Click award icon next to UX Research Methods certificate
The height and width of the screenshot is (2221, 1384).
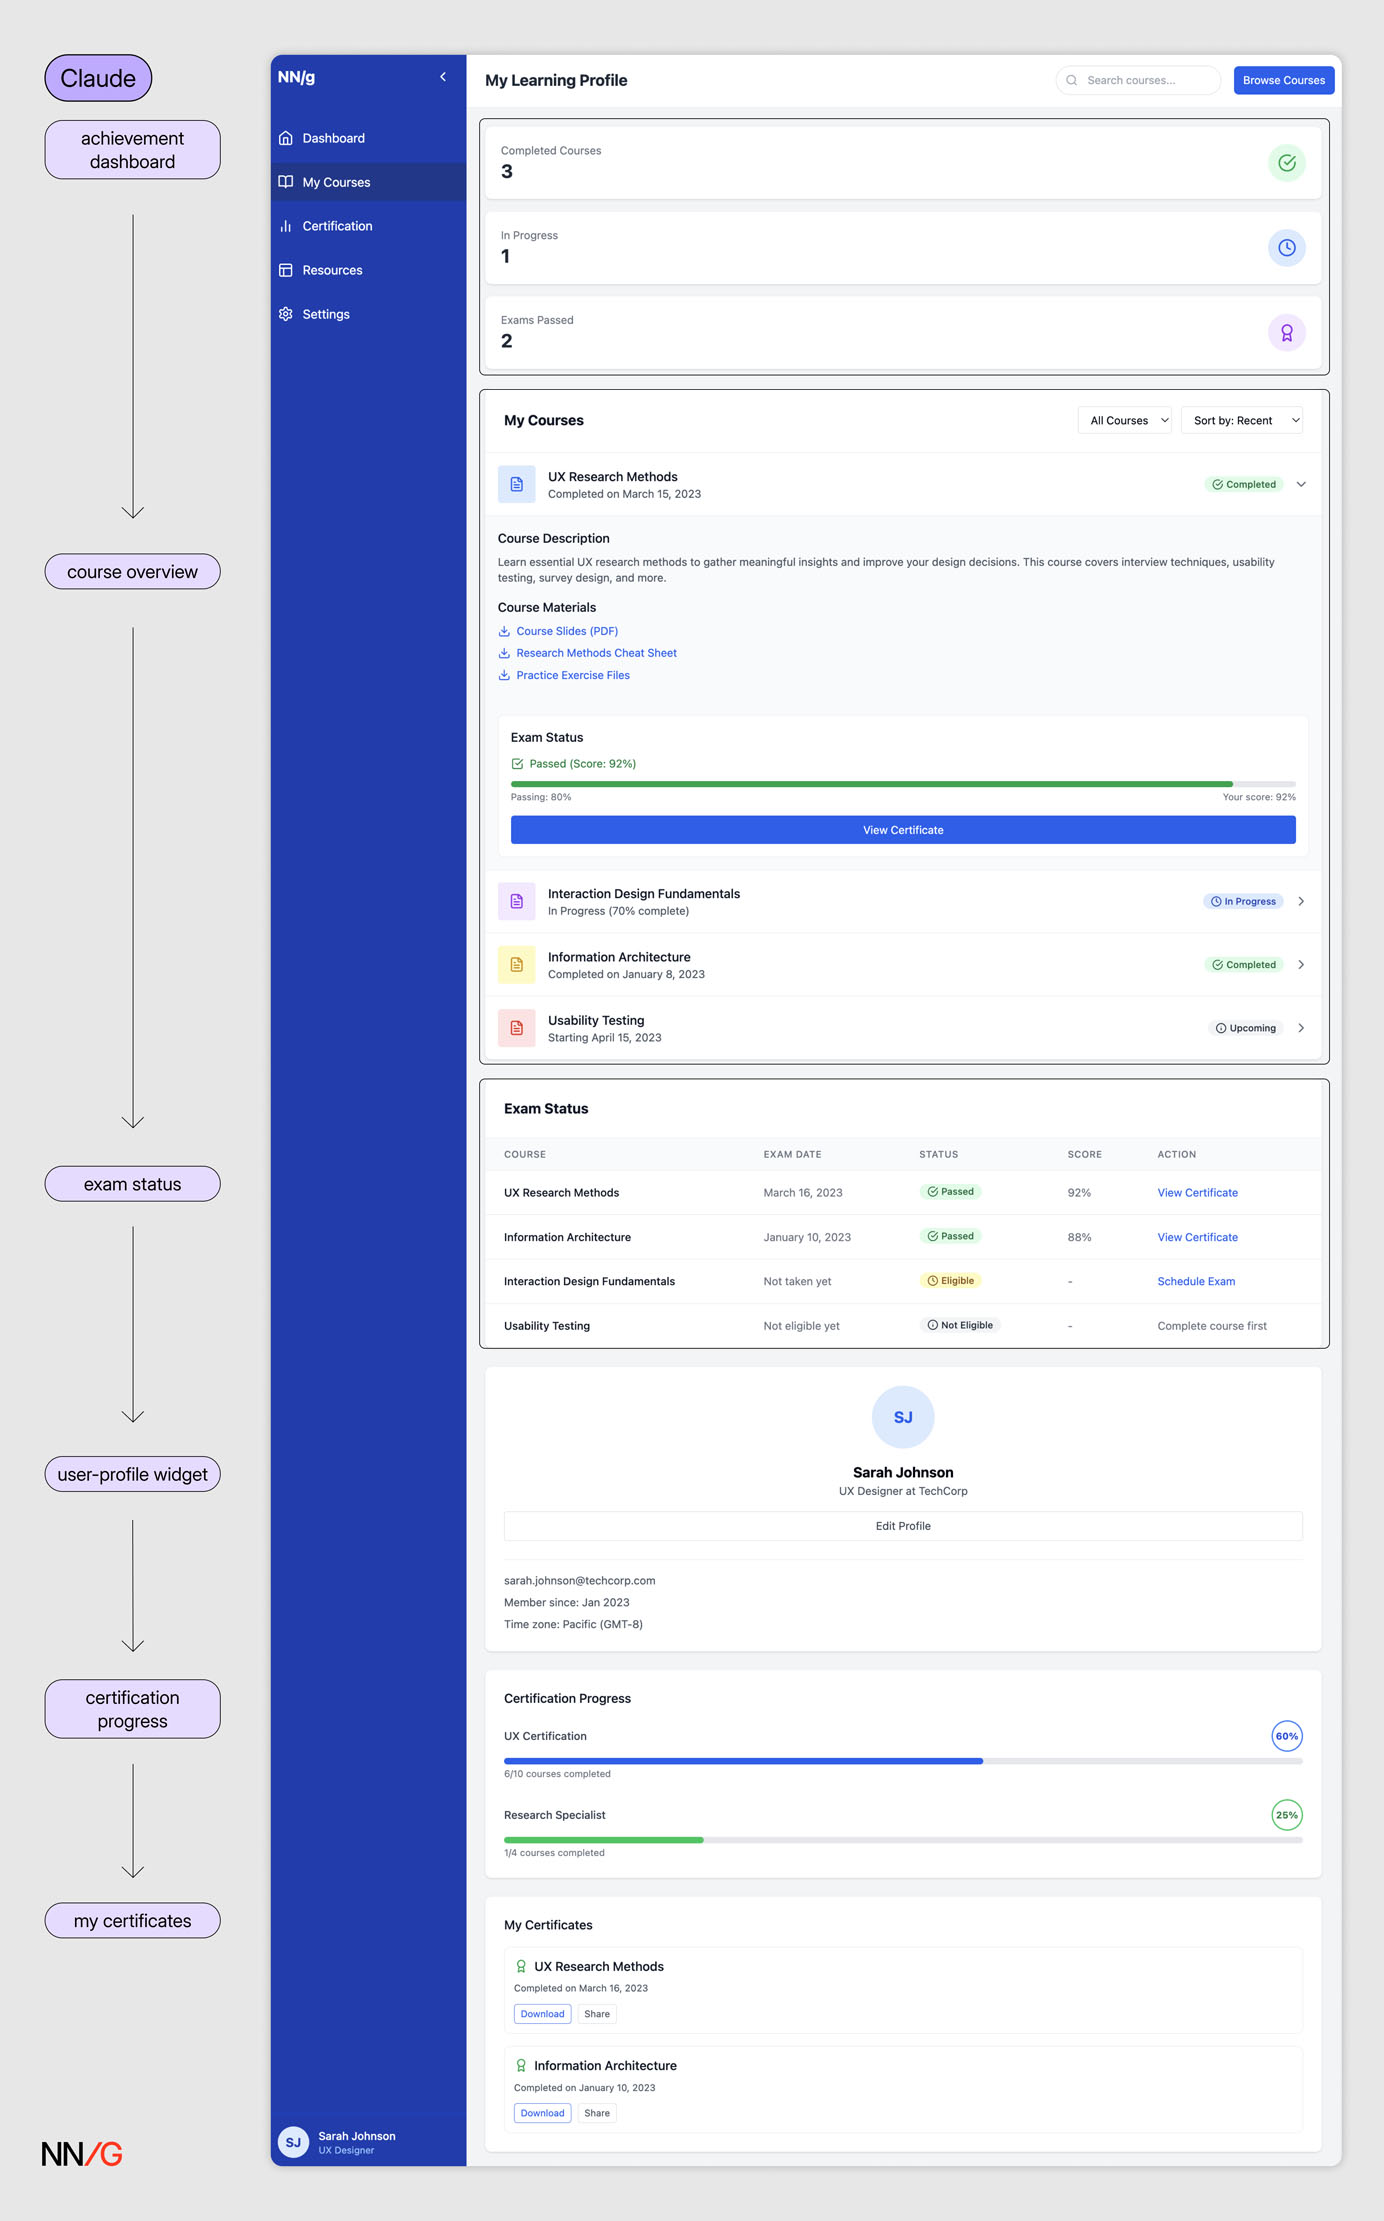coord(521,1966)
